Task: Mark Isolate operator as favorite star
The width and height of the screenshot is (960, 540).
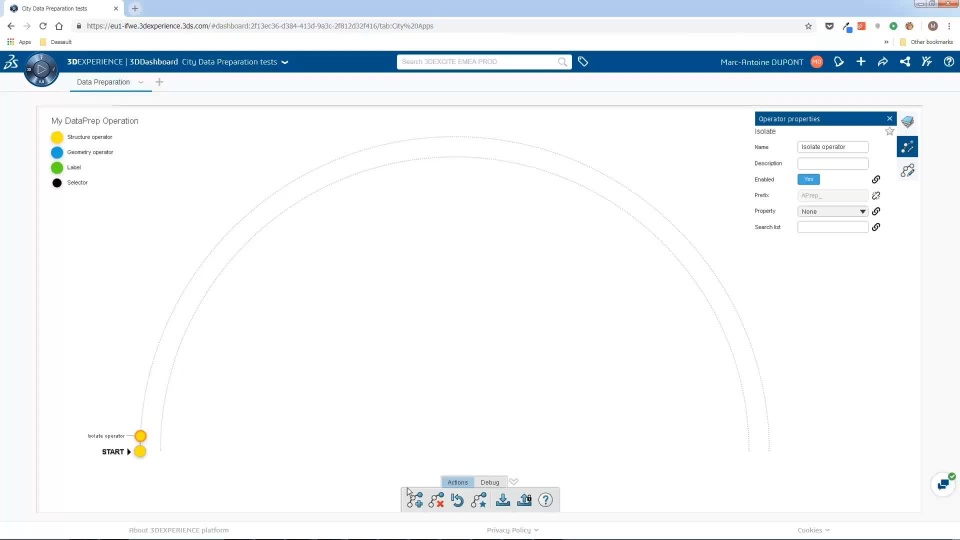Action: 890,131
